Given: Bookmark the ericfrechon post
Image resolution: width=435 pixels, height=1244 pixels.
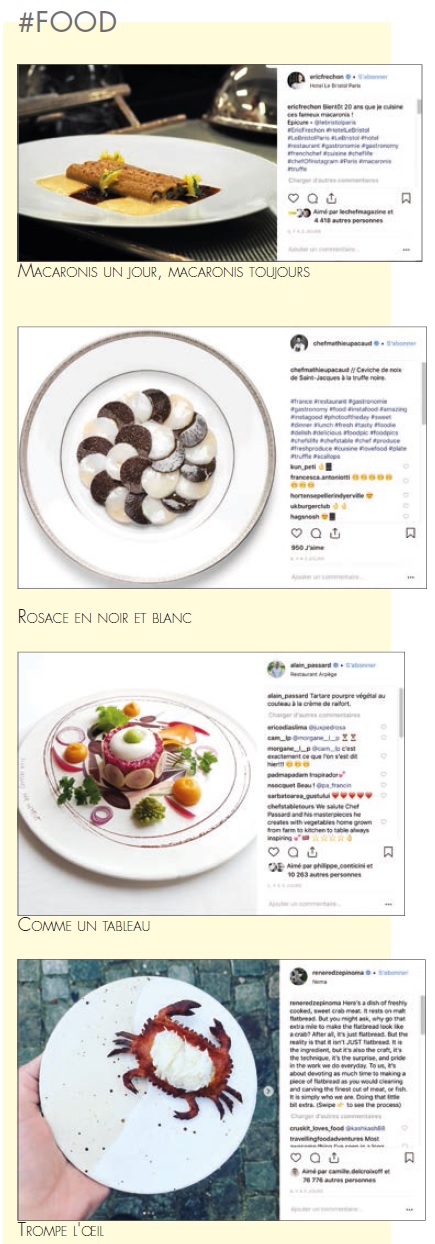Looking at the screenshot, I should [406, 198].
